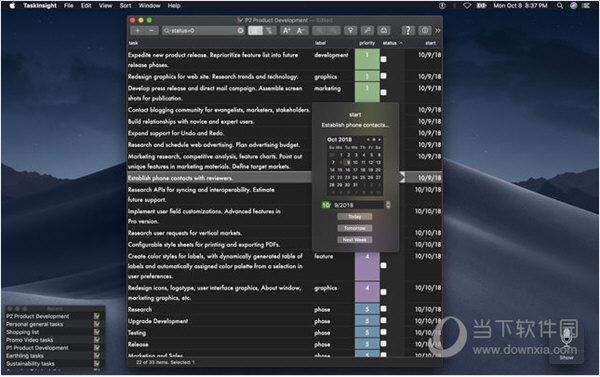Clear the status=0 search filter
This screenshot has width=600, height=377.
240,31
